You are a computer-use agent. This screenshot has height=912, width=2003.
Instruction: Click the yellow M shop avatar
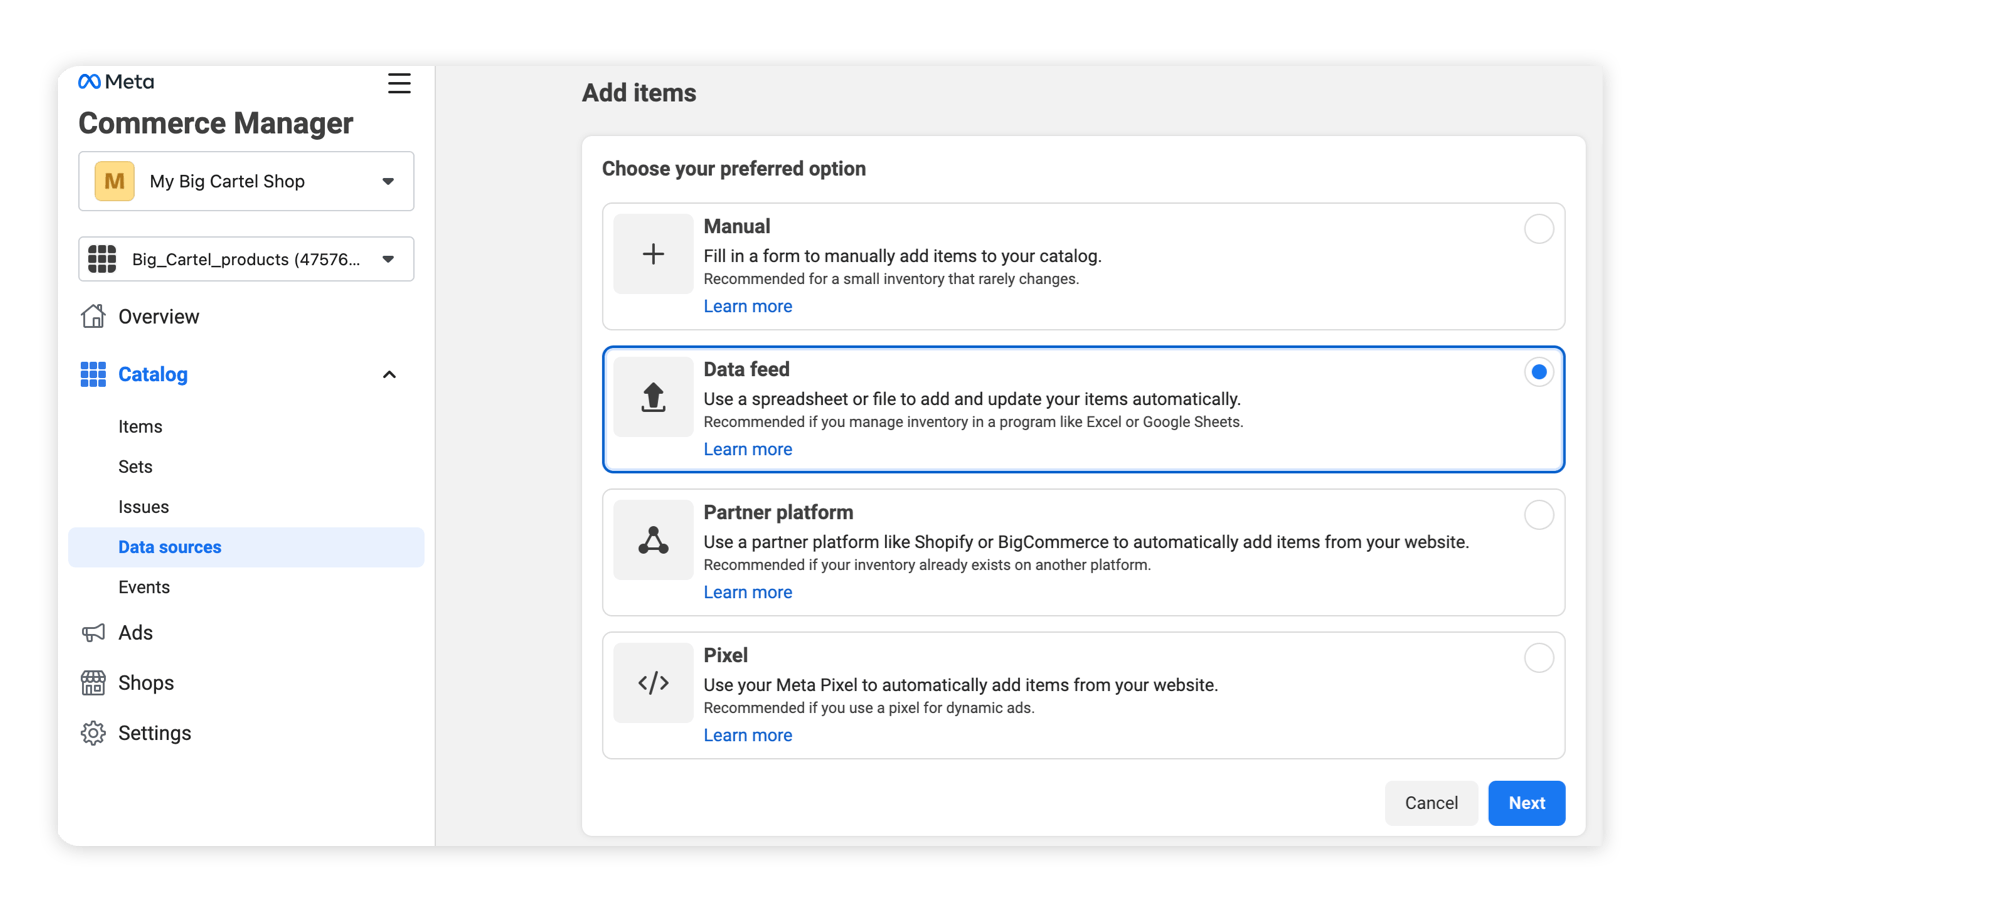click(x=115, y=181)
